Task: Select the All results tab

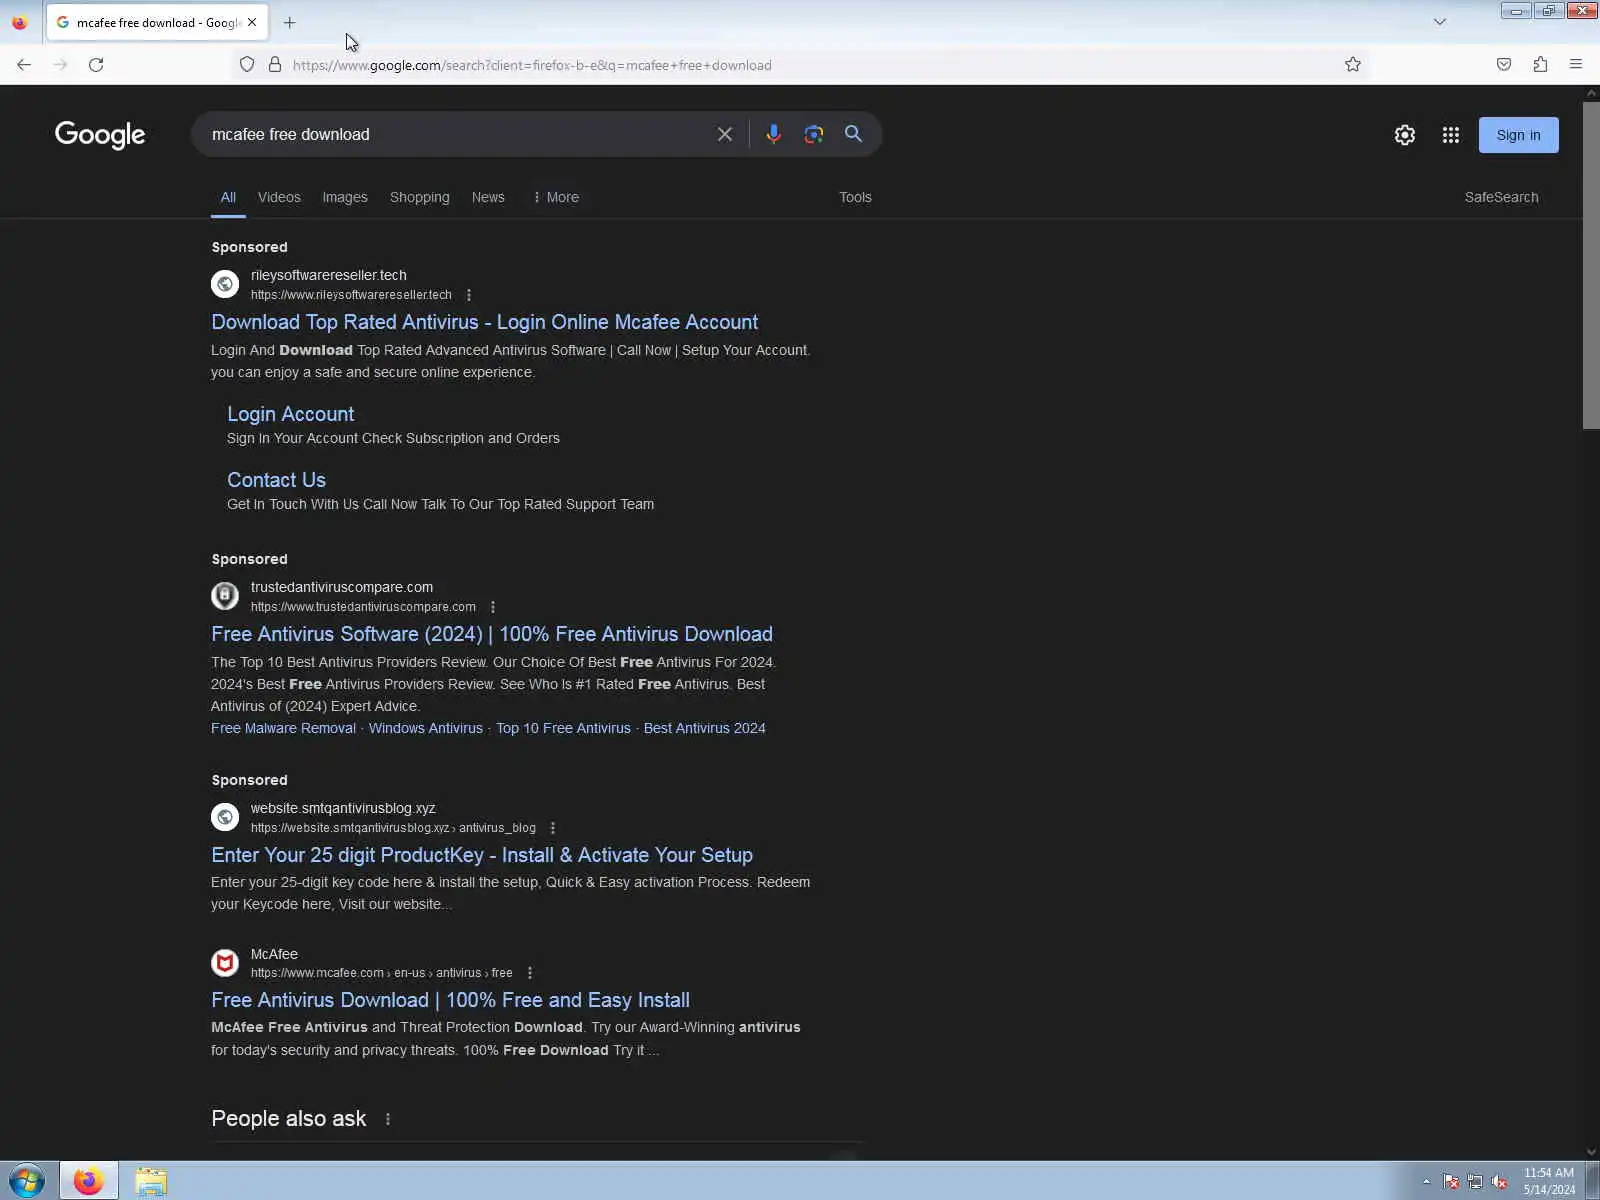Action: [228, 197]
